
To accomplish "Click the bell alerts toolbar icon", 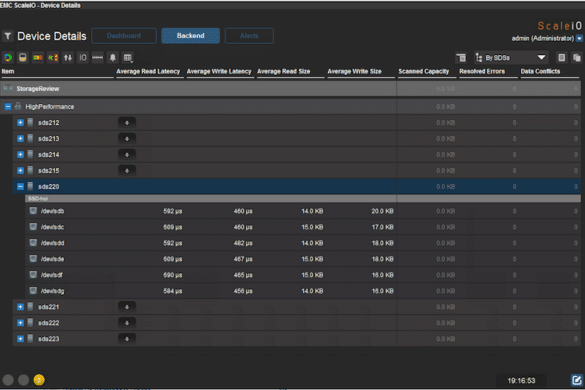I will [112, 57].
